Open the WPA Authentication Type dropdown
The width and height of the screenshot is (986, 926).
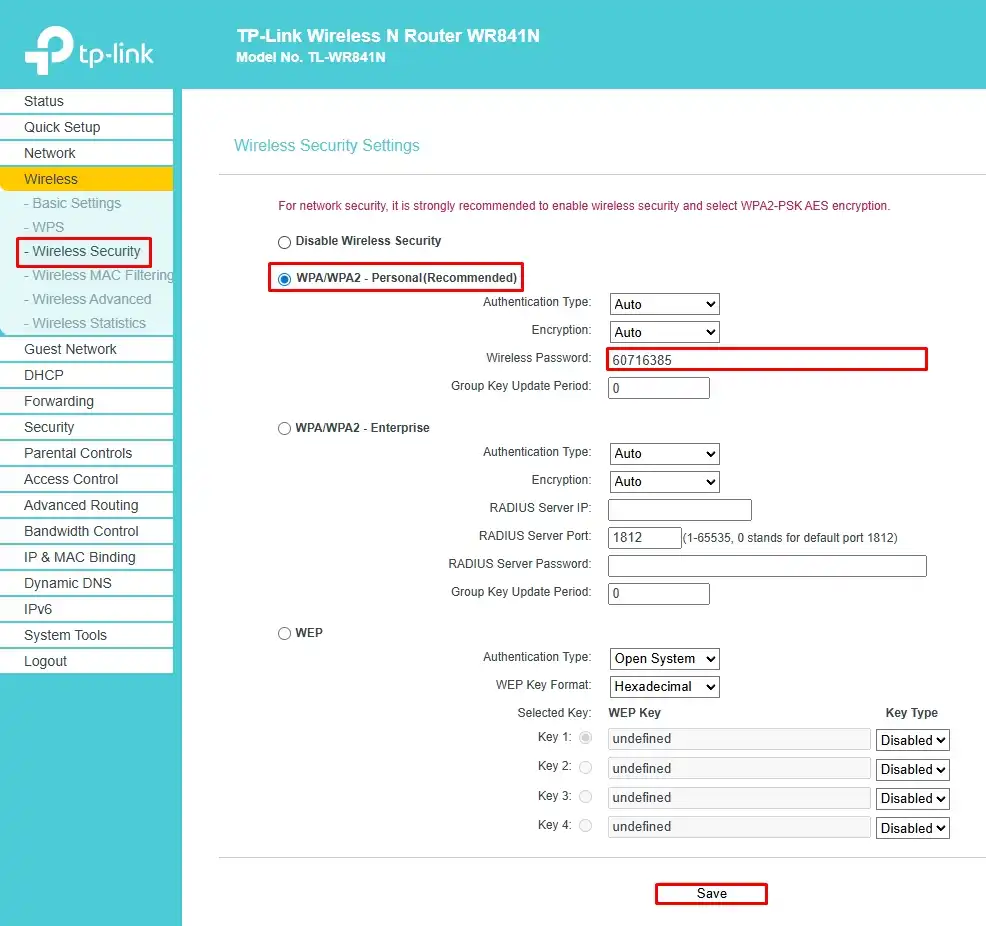coord(663,304)
